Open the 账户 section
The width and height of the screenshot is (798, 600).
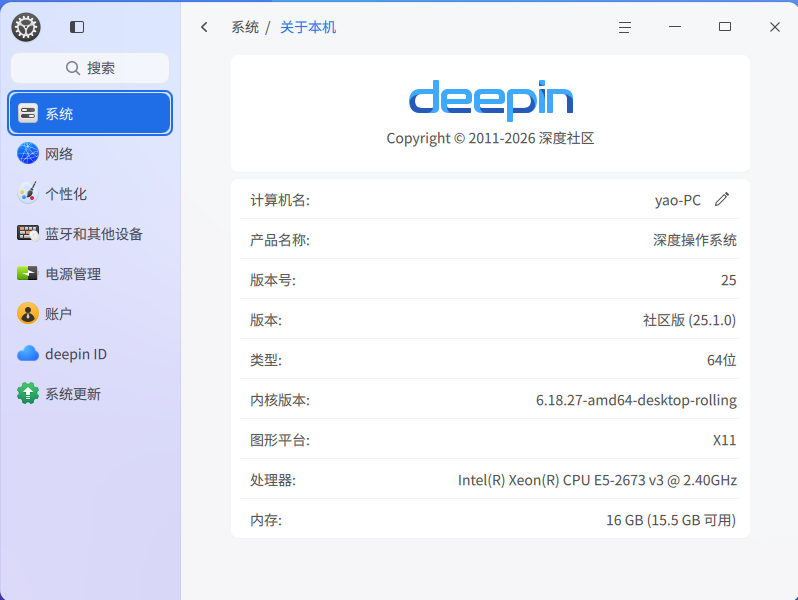[90, 313]
